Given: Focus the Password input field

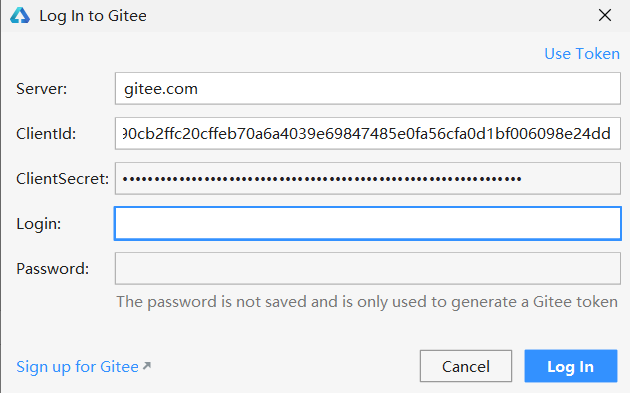Looking at the screenshot, I should click(368, 268).
